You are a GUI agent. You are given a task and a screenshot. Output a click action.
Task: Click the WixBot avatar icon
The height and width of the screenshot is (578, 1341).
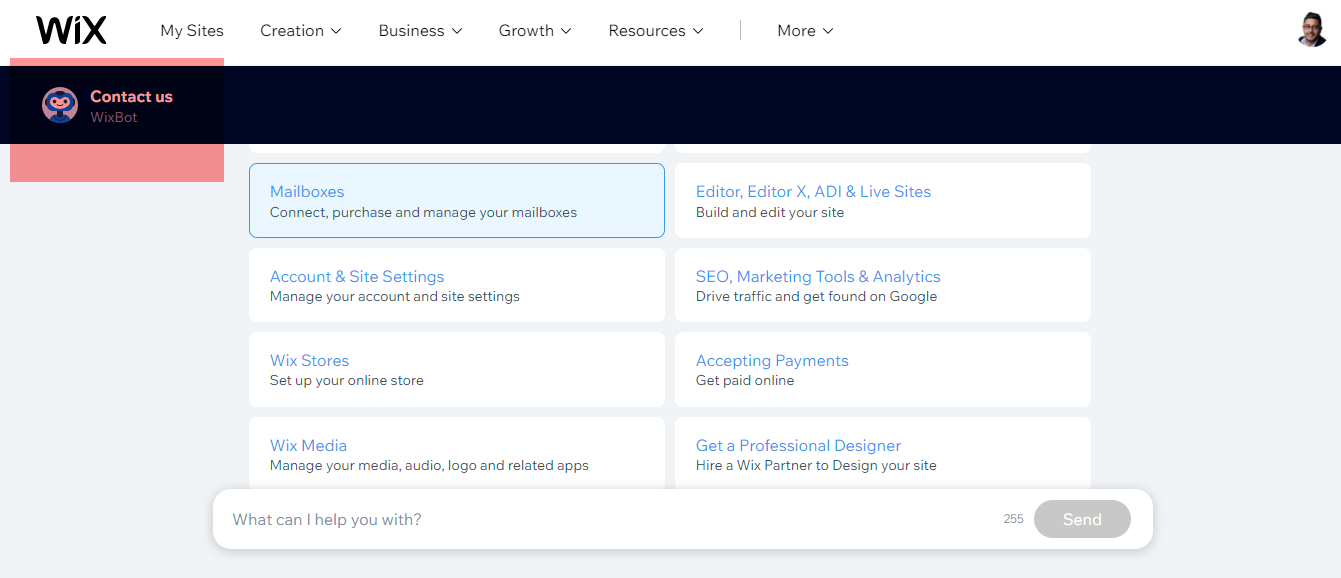(x=60, y=105)
